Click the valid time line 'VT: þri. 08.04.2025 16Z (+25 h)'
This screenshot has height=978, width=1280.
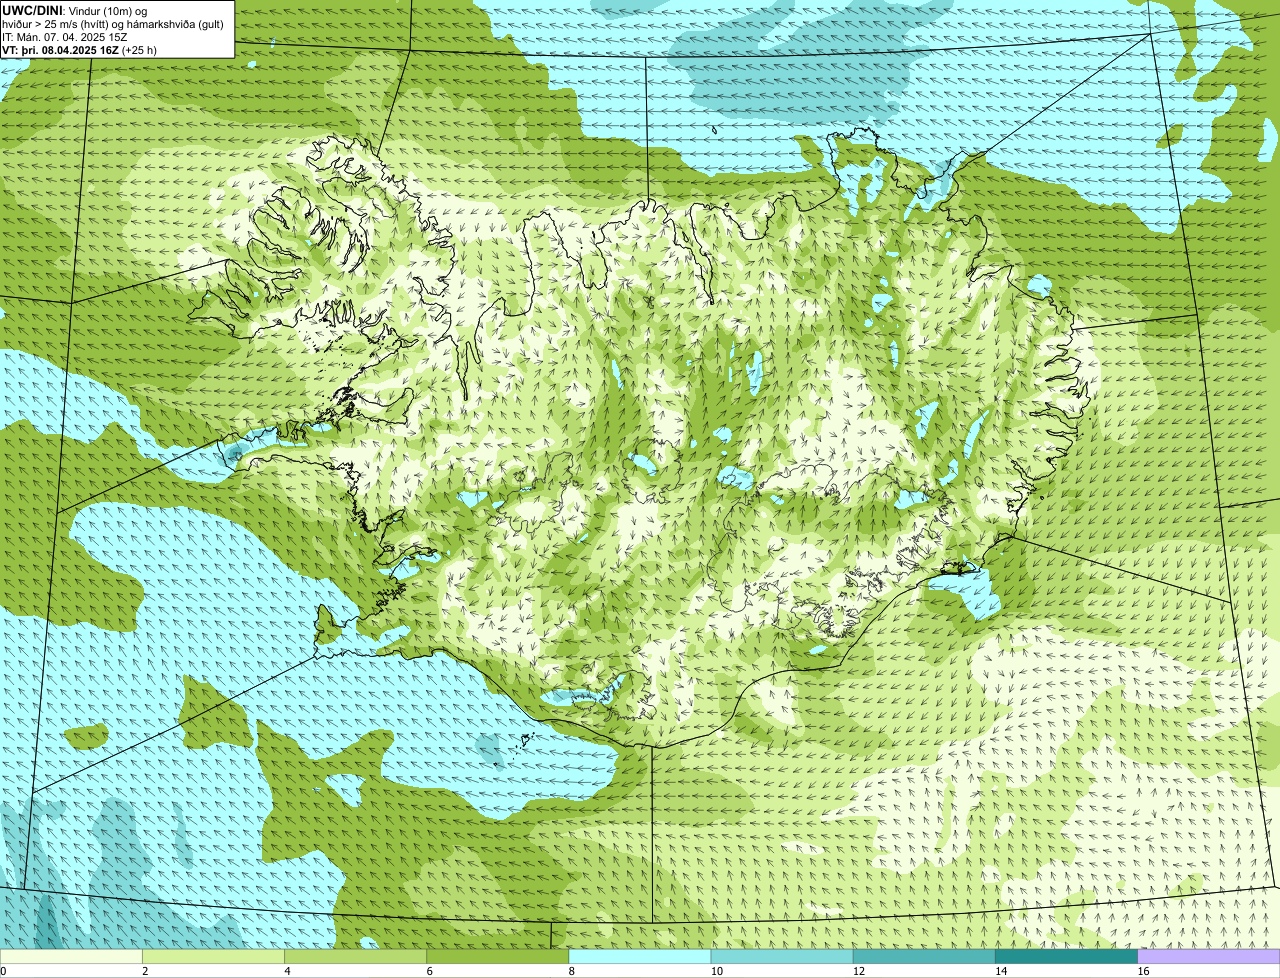(x=79, y=50)
